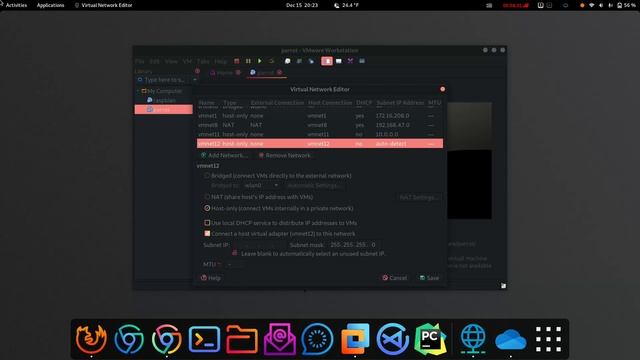Click the pause icon in VMware toolbar
Image resolution: width=640 pixels, height=360 pixels.
(248, 61)
